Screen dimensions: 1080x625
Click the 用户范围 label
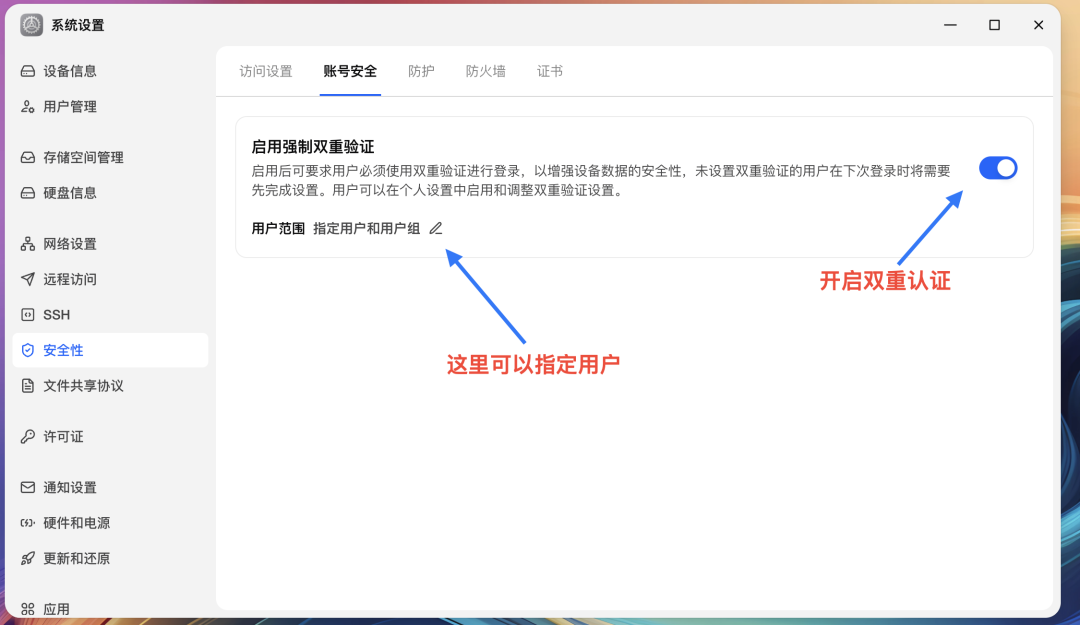(278, 229)
